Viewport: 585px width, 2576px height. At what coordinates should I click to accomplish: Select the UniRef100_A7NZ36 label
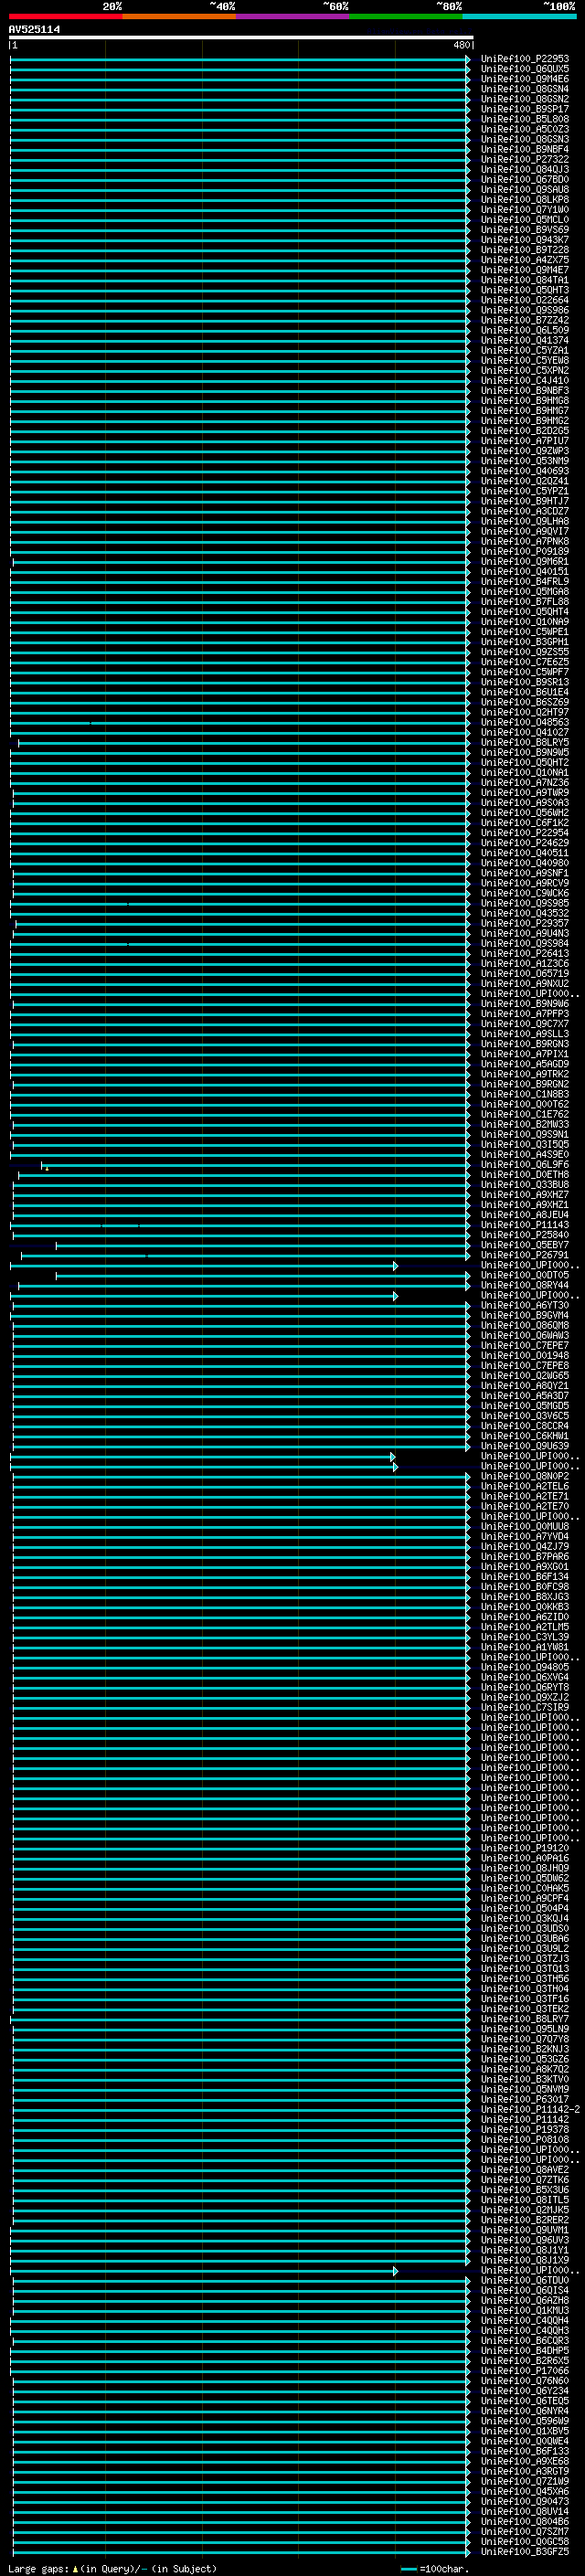tap(524, 782)
